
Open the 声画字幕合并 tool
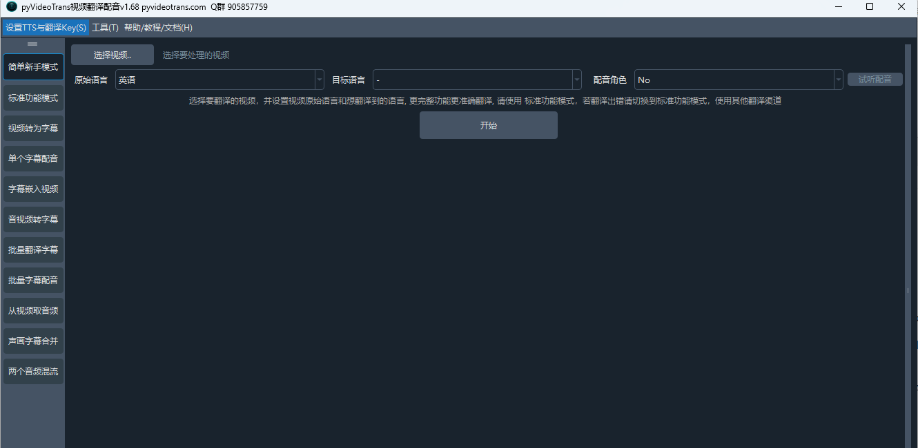[x=33, y=341]
